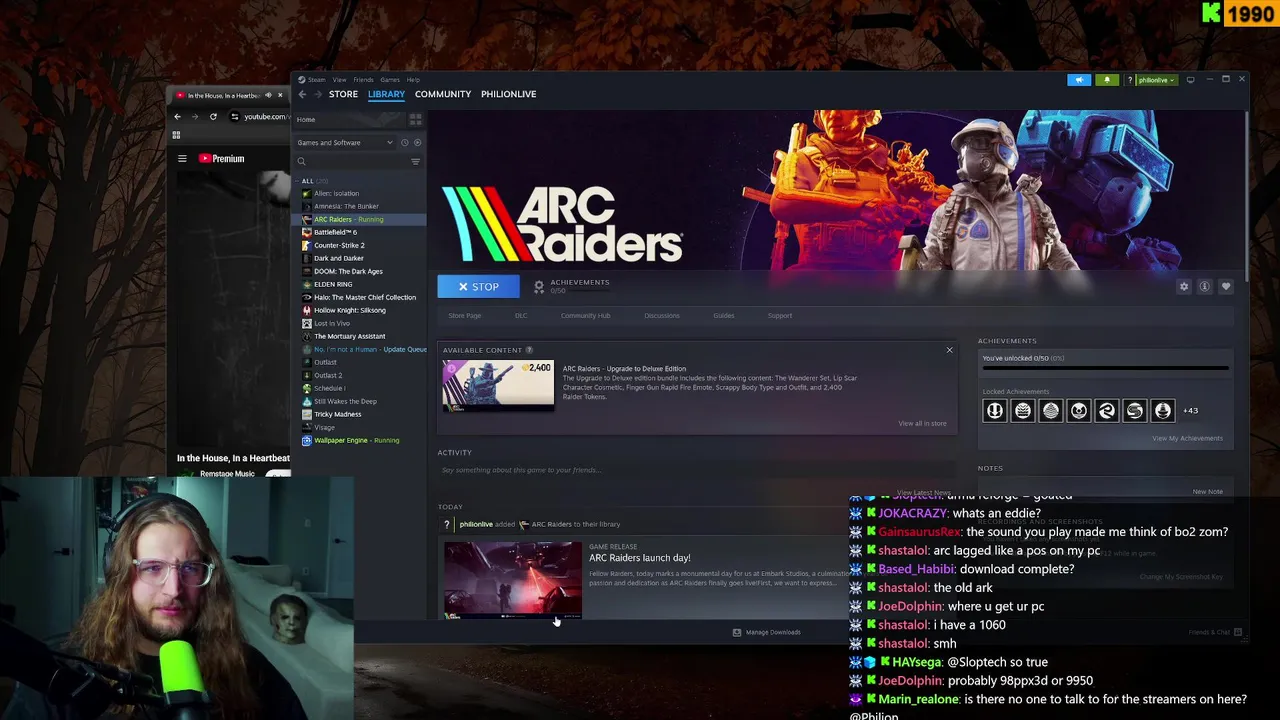The width and height of the screenshot is (1280, 720).
Task: Enter Big Picture mode icon
Action: coord(1190,80)
